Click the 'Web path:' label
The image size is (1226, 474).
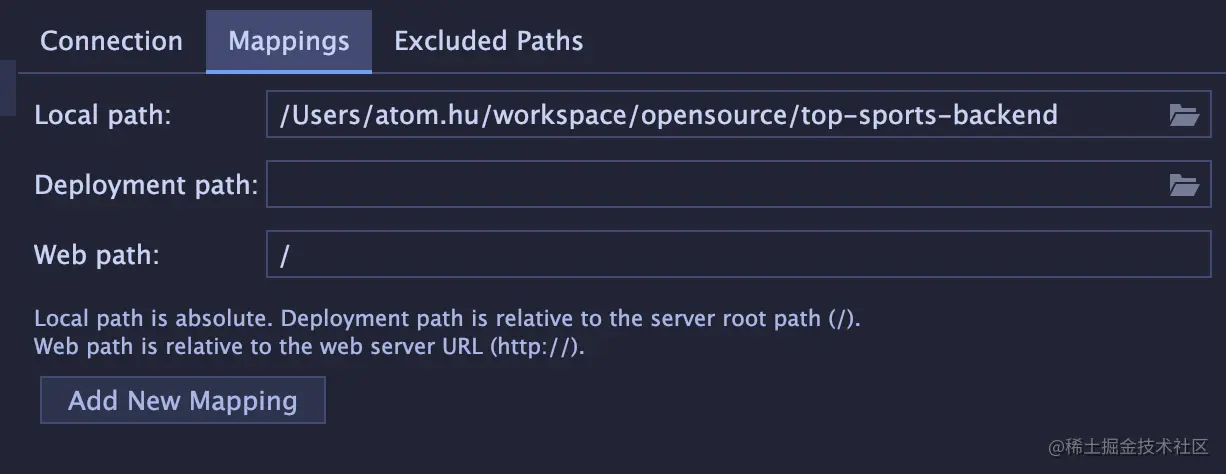[x=97, y=255]
